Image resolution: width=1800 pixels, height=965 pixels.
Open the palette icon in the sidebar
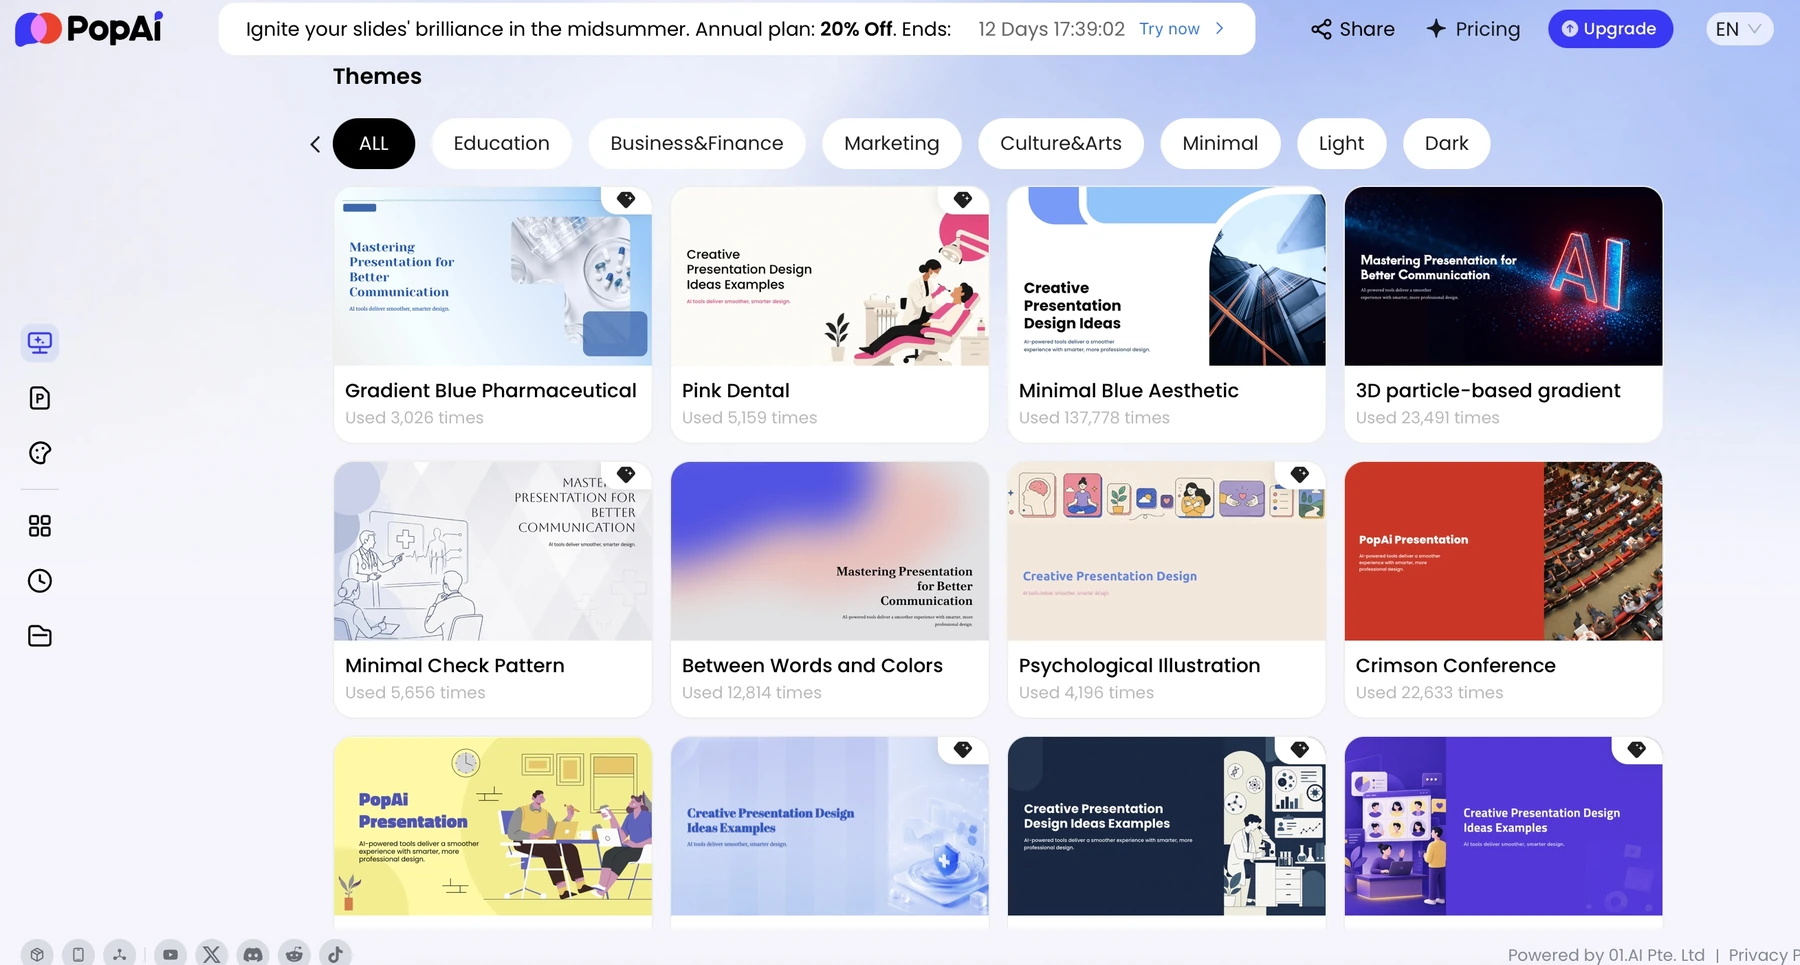click(40, 453)
